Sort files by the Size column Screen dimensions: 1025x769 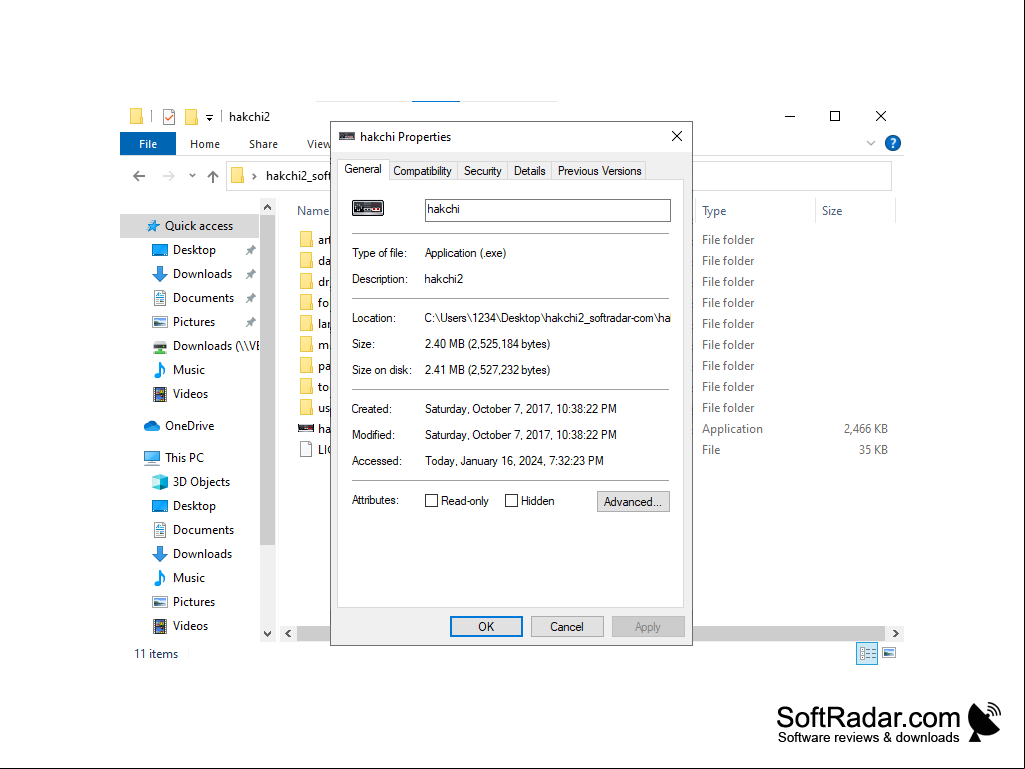pos(832,211)
